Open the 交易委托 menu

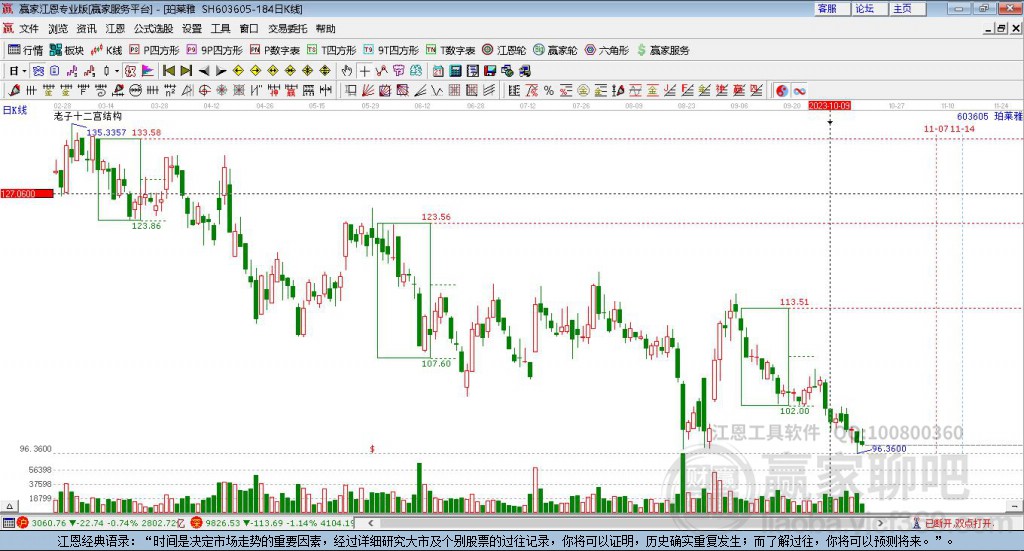pos(287,29)
